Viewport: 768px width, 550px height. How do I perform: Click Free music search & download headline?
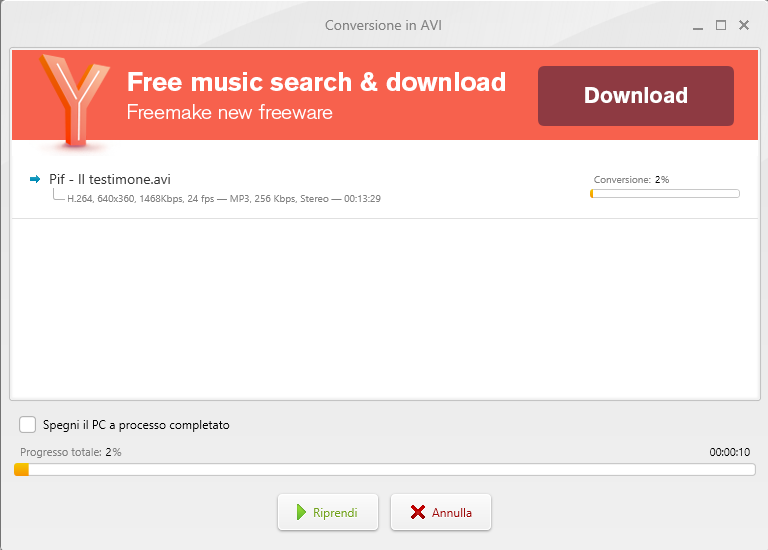tap(316, 82)
